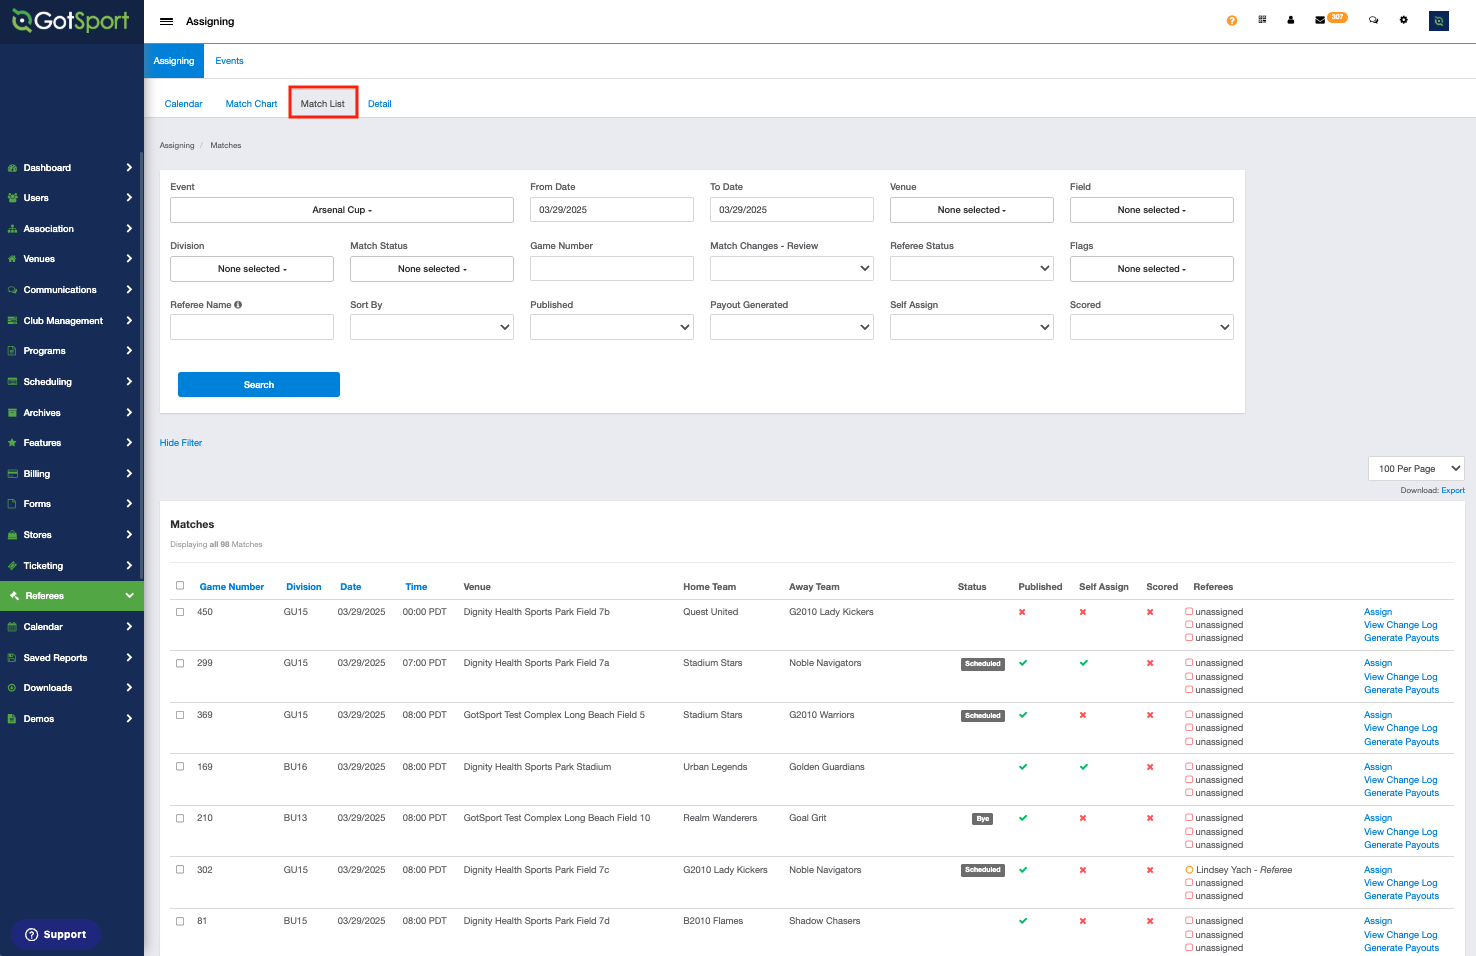Open View Change Log for game 299

(1401, 677)
